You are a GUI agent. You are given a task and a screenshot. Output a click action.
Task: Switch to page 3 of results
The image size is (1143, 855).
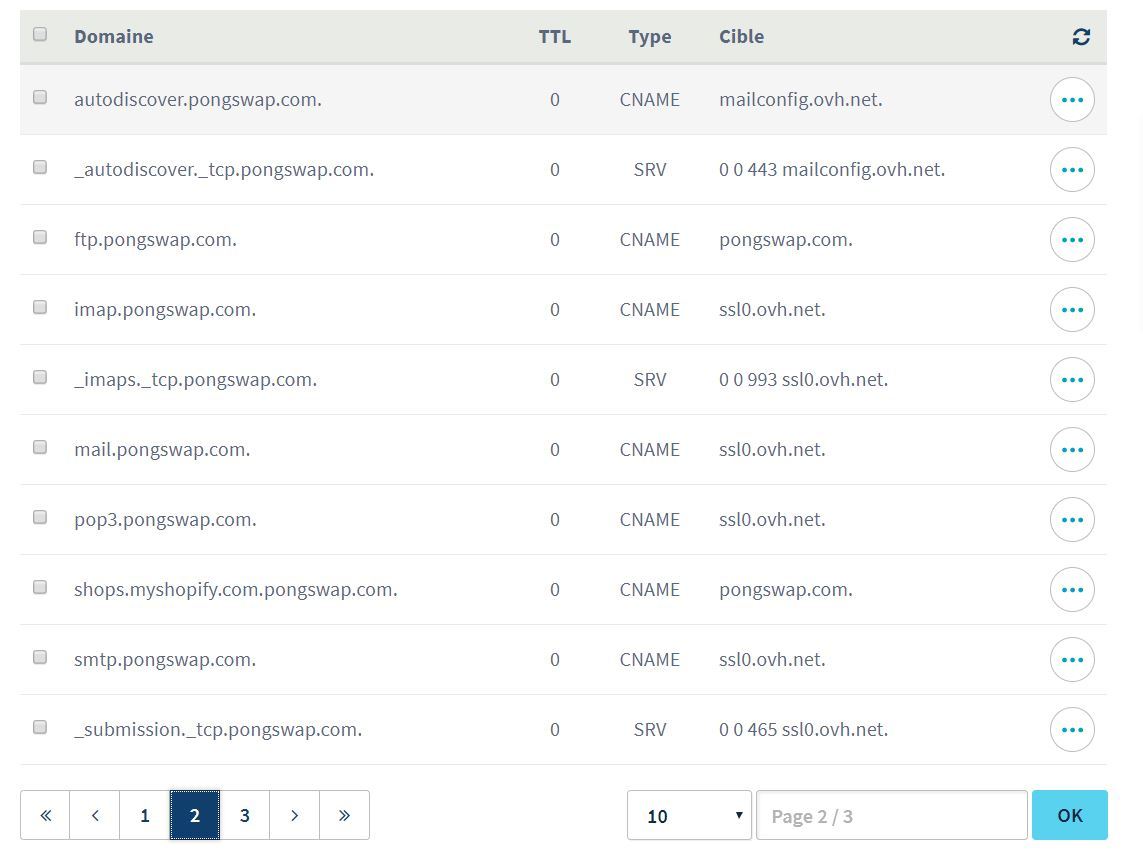pos(244,816)
